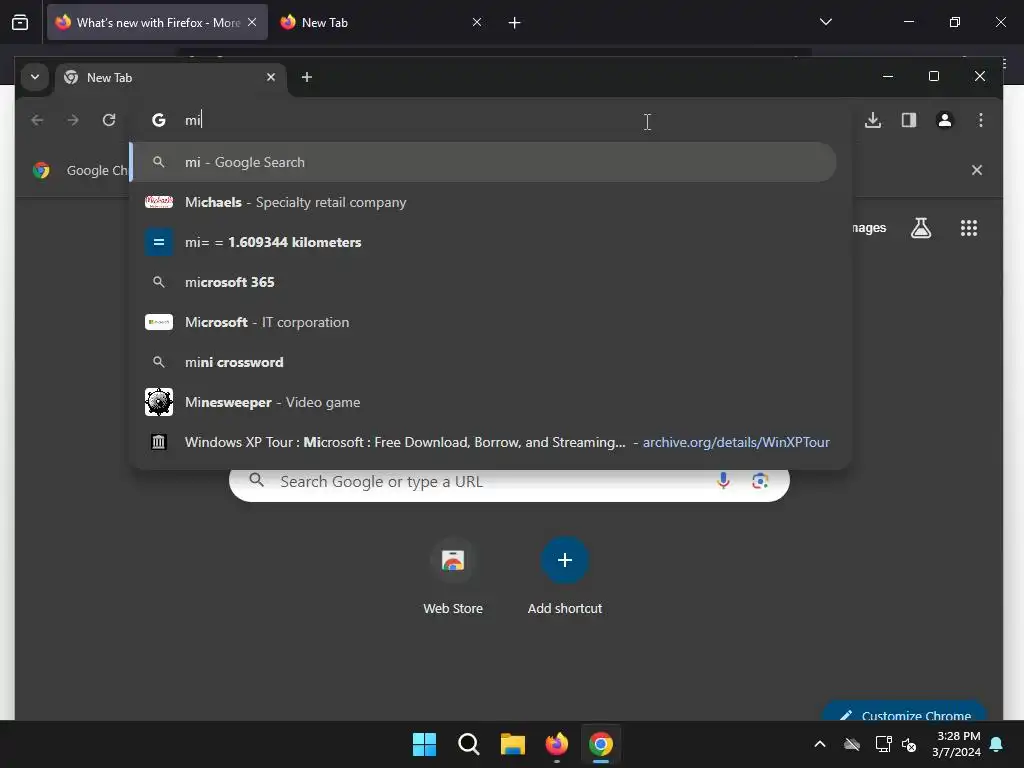Click the OneDrive cloud tray icon

[x=852, y=744]
